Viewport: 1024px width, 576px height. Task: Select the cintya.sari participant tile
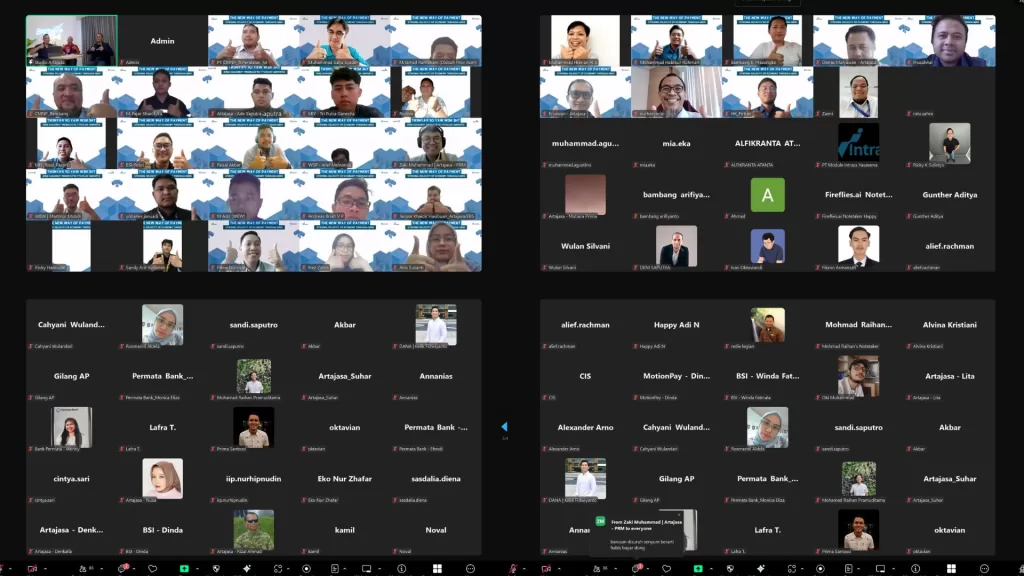pyautogui.click(x=71, y=479)
